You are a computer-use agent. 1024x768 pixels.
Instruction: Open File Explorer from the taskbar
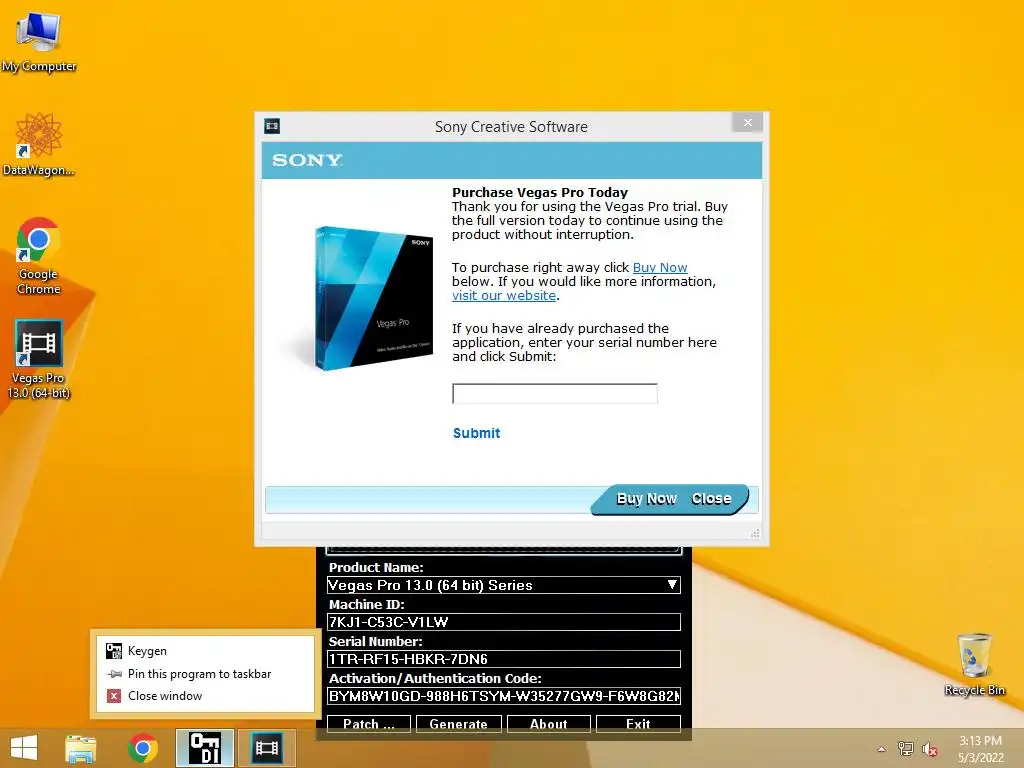coord(80,748)
